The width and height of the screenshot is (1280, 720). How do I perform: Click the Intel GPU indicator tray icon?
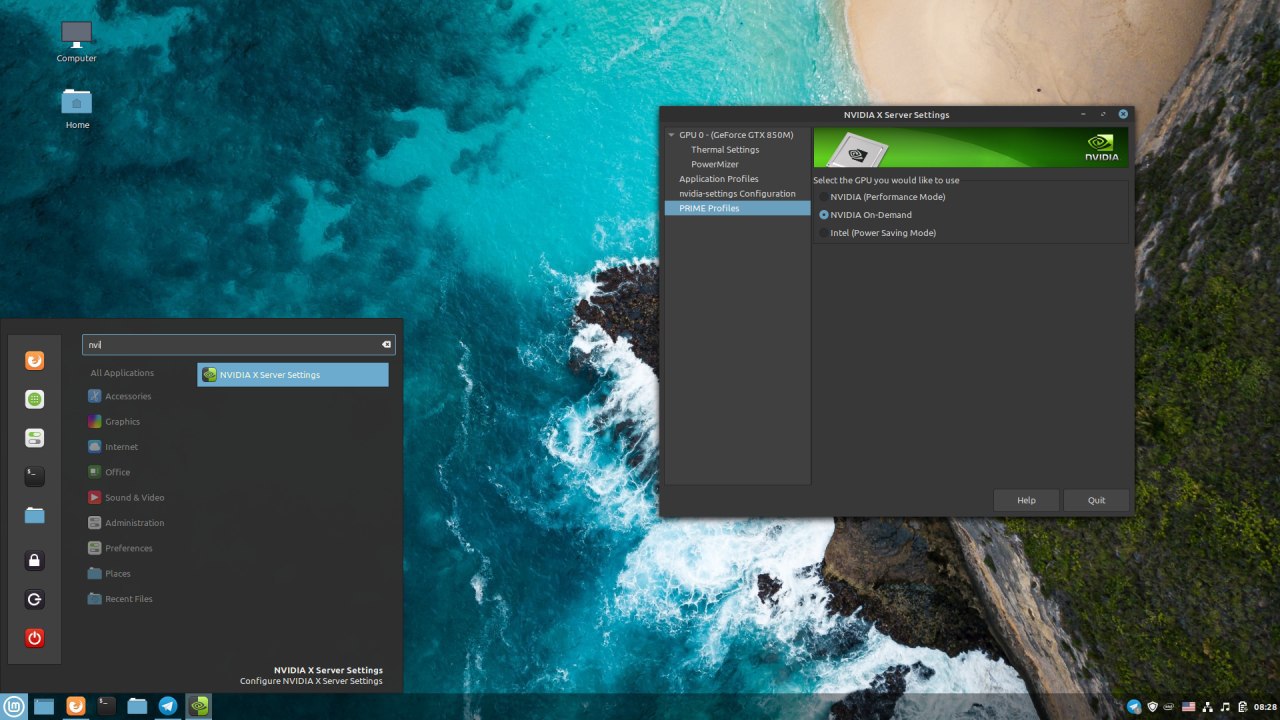1170,707
